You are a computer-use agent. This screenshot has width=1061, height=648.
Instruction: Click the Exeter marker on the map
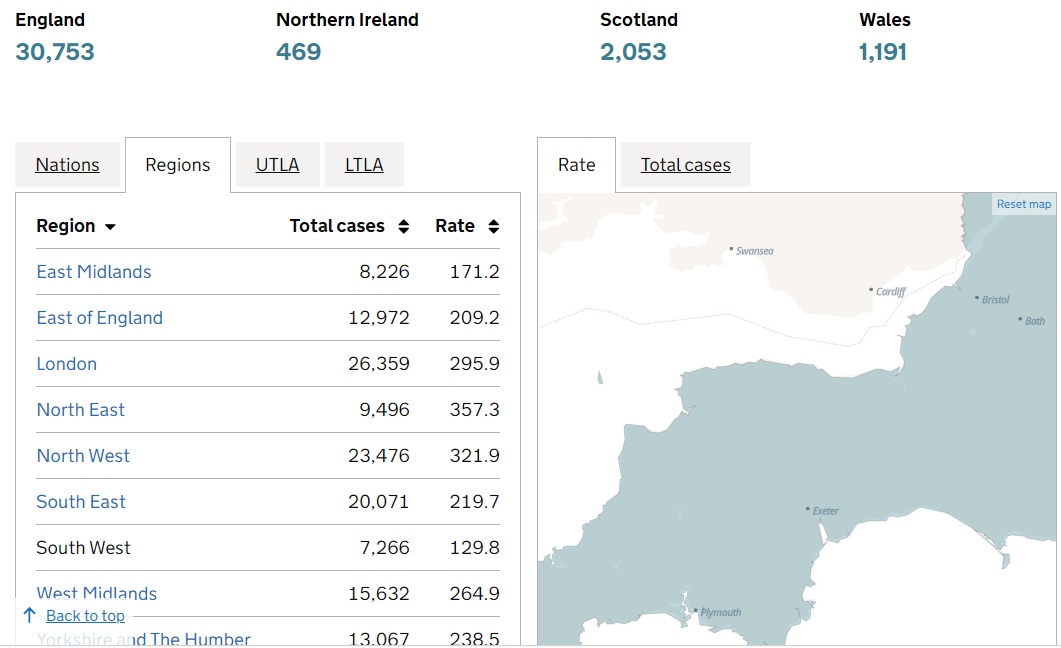[x=808, y=509]
